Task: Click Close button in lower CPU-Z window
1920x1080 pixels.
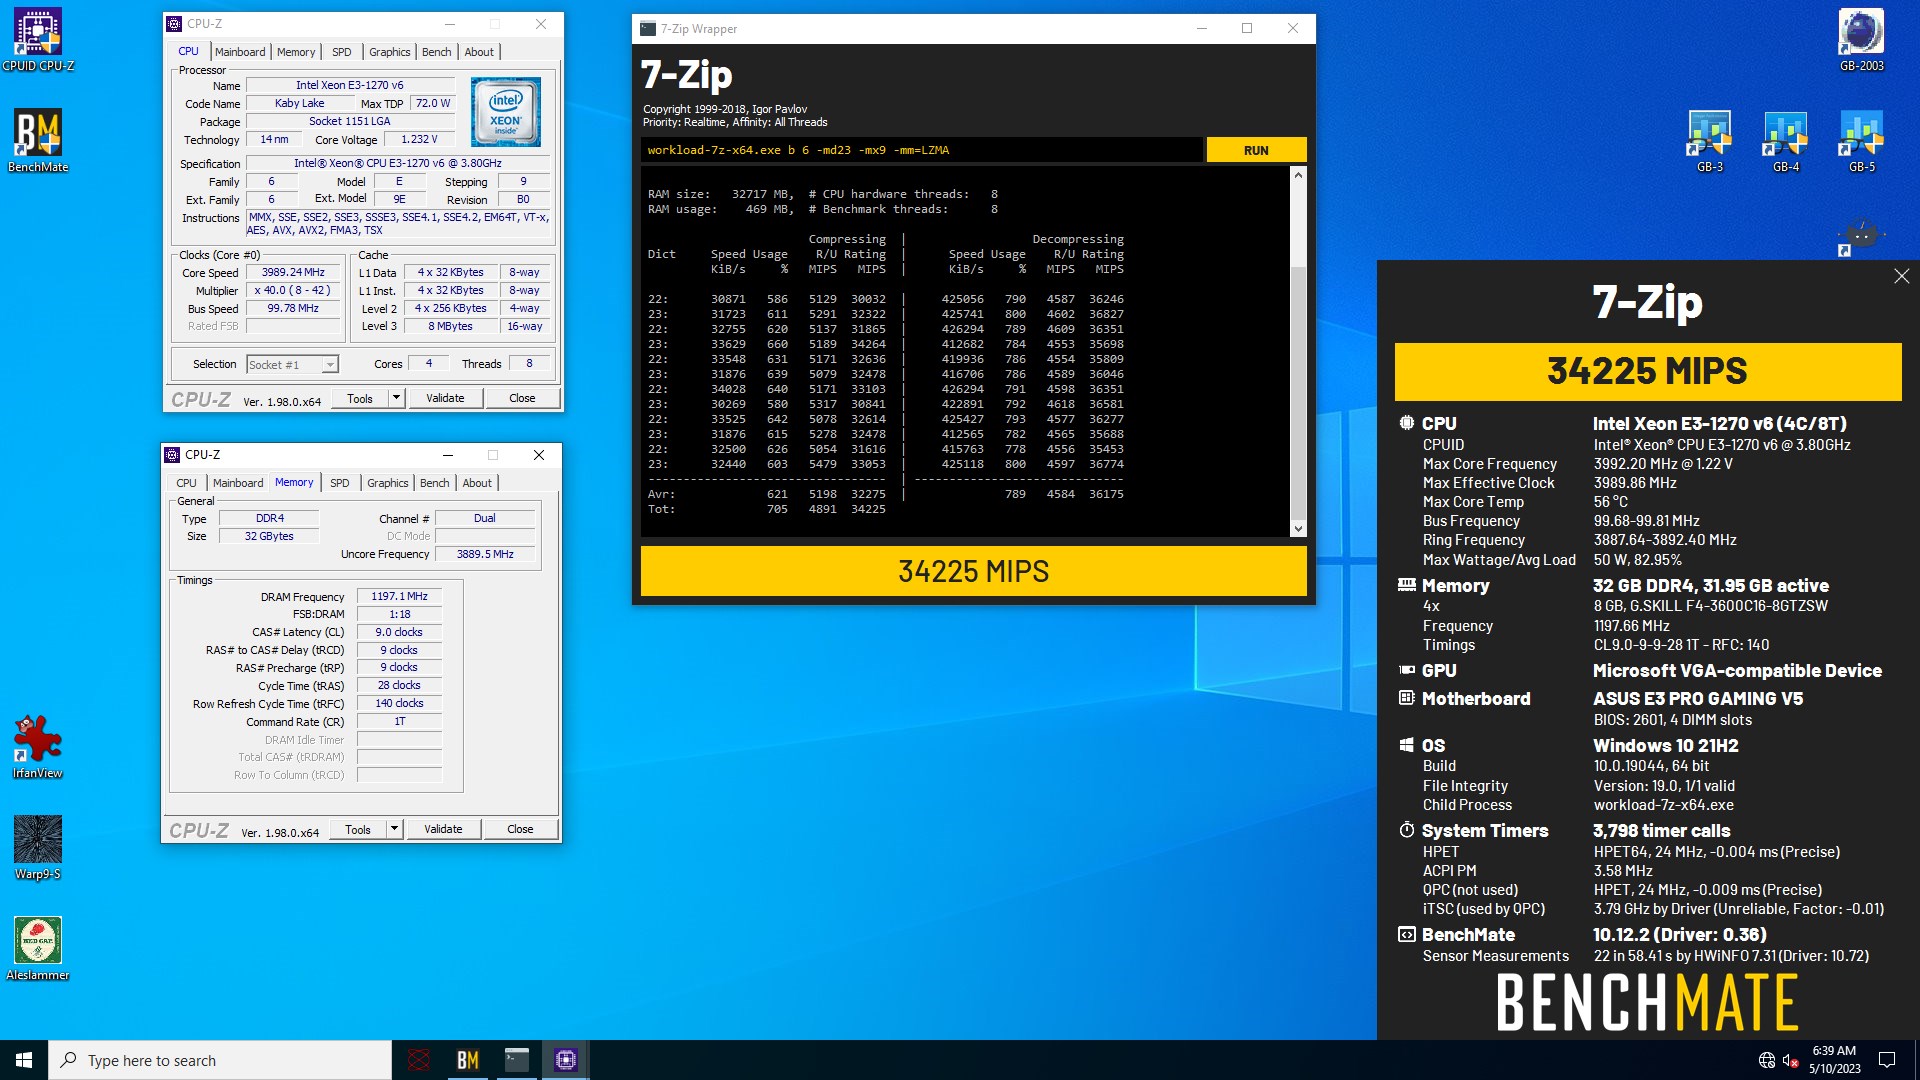Action: coord(520,829)
